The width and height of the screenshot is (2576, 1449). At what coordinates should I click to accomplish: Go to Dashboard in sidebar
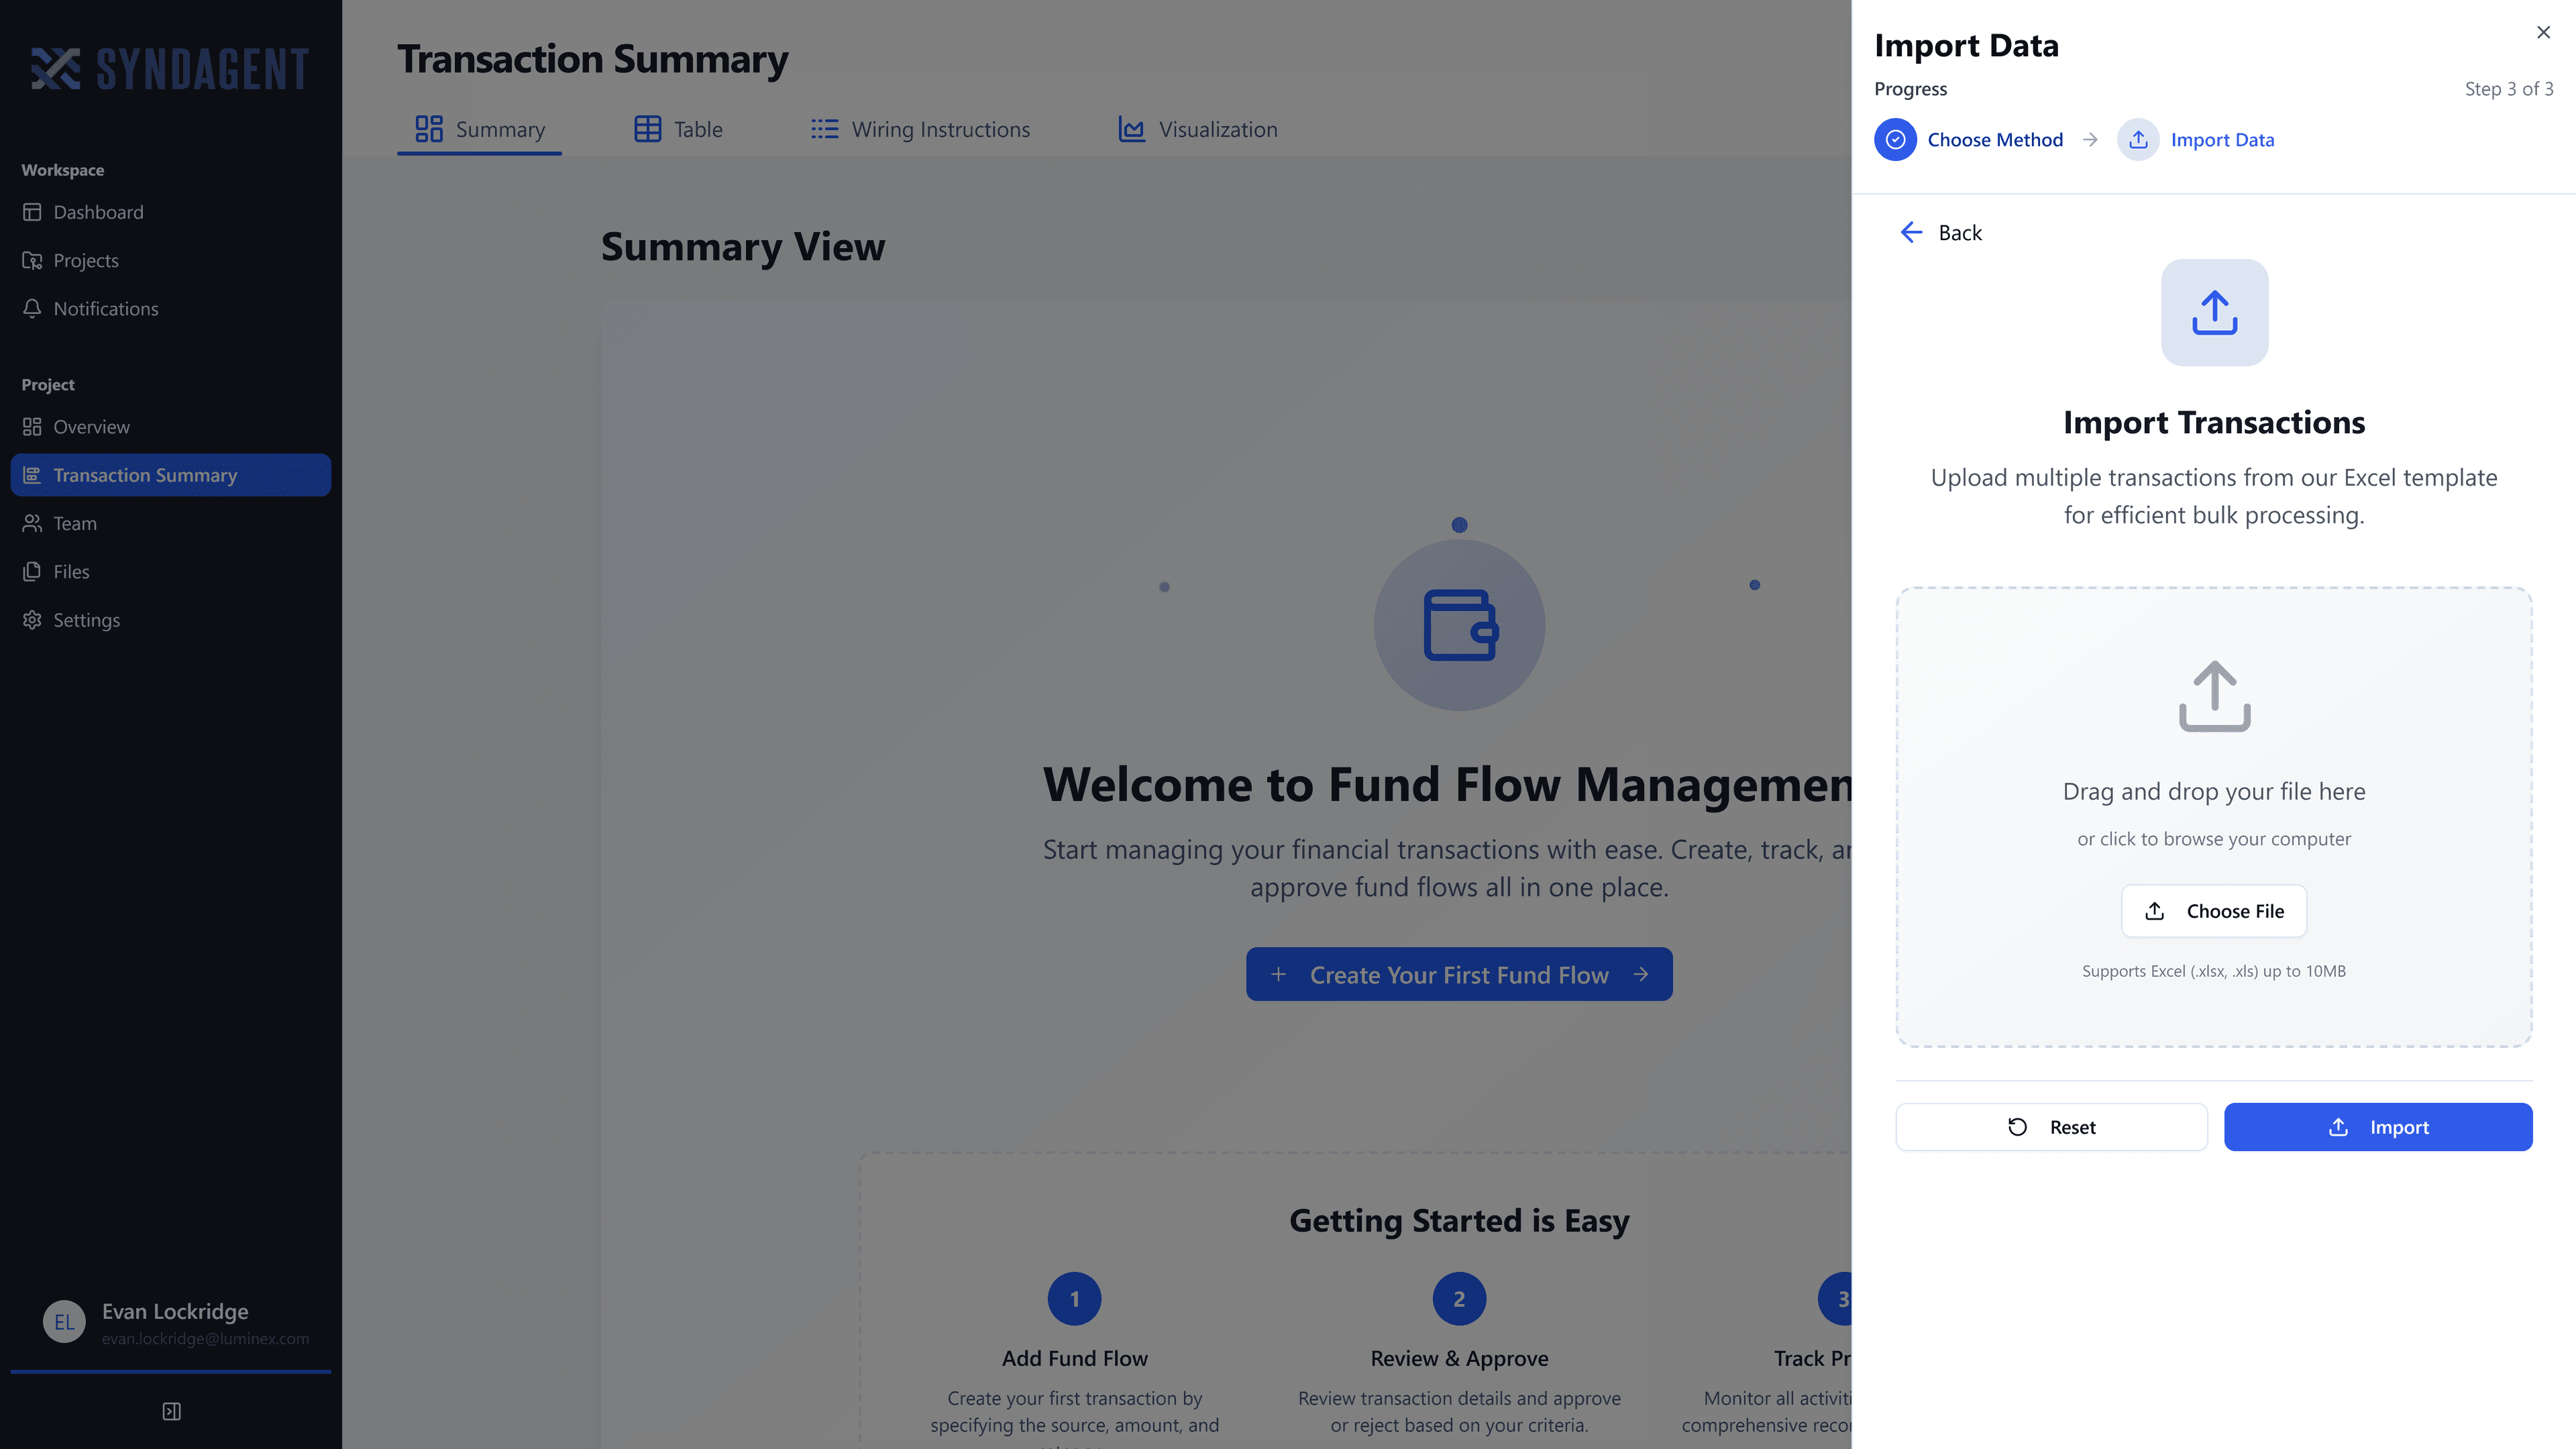click(171, 212)
